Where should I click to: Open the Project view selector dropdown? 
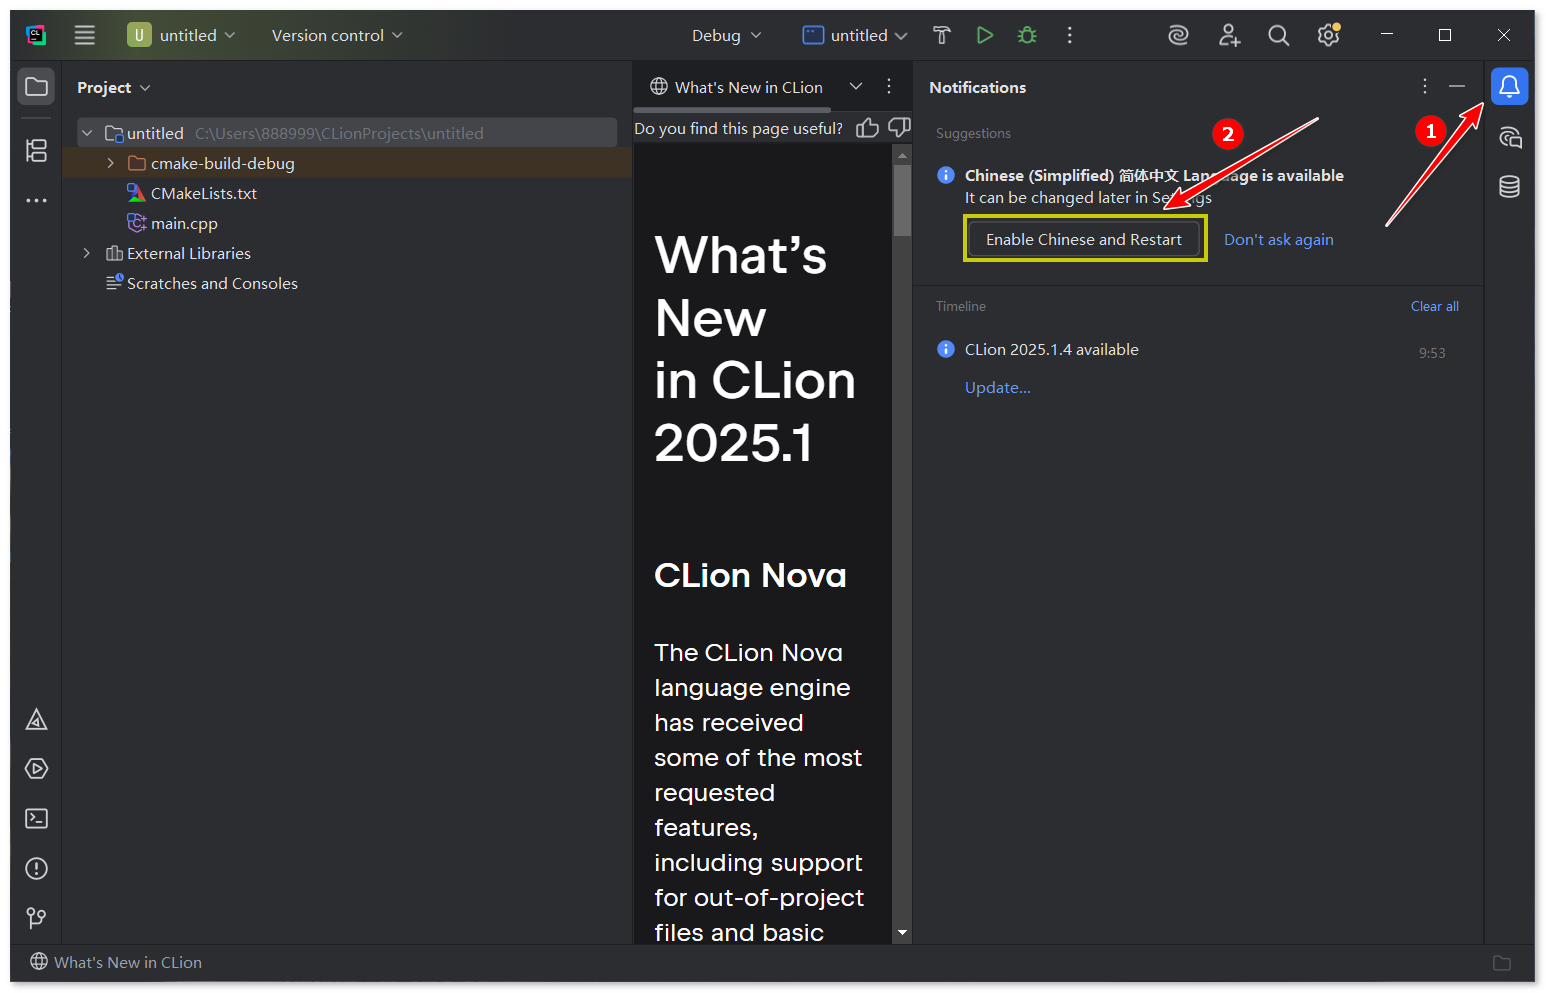pos(113,87)
